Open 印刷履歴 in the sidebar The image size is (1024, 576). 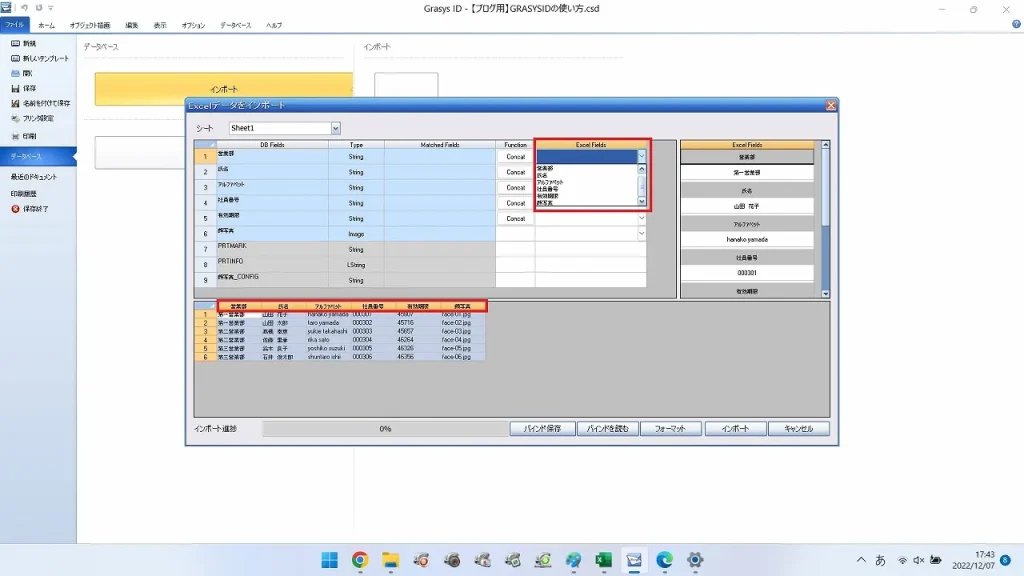coord(24,194)
